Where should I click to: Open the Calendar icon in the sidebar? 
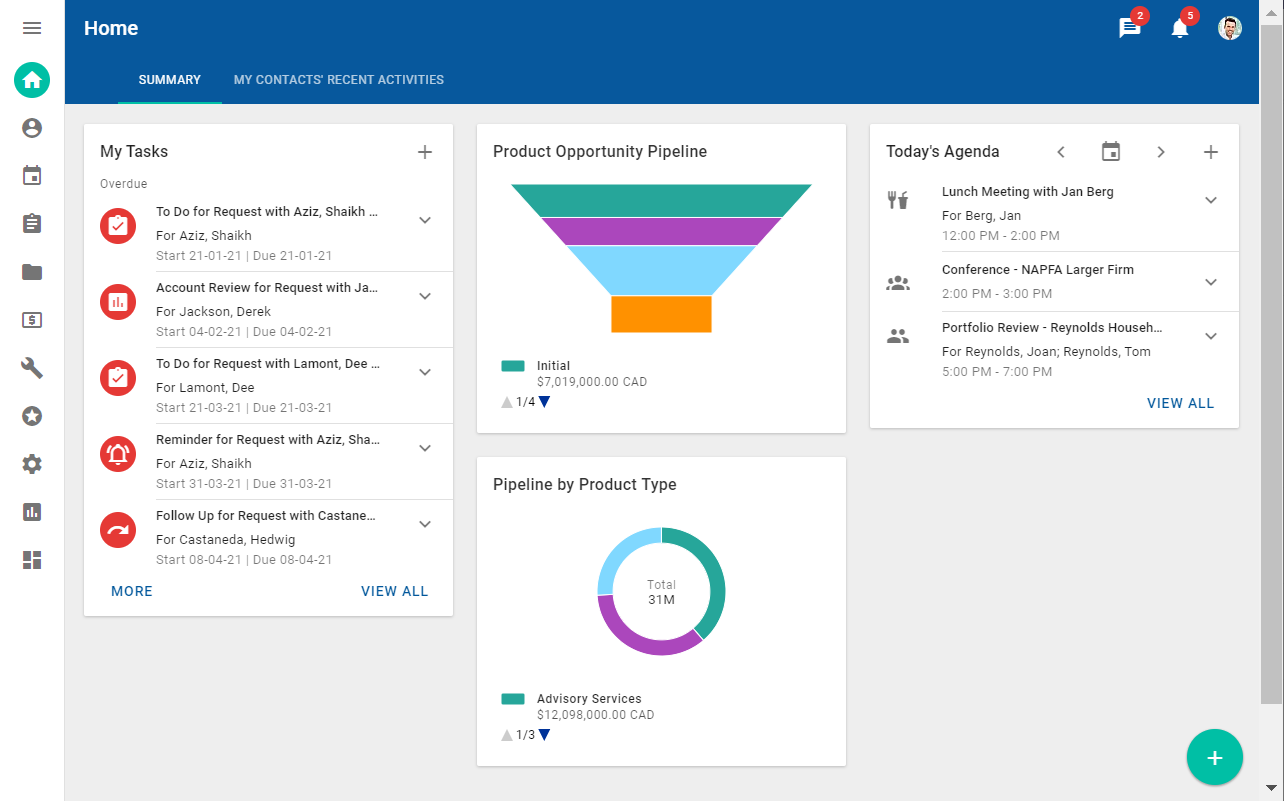click(32, 176)
